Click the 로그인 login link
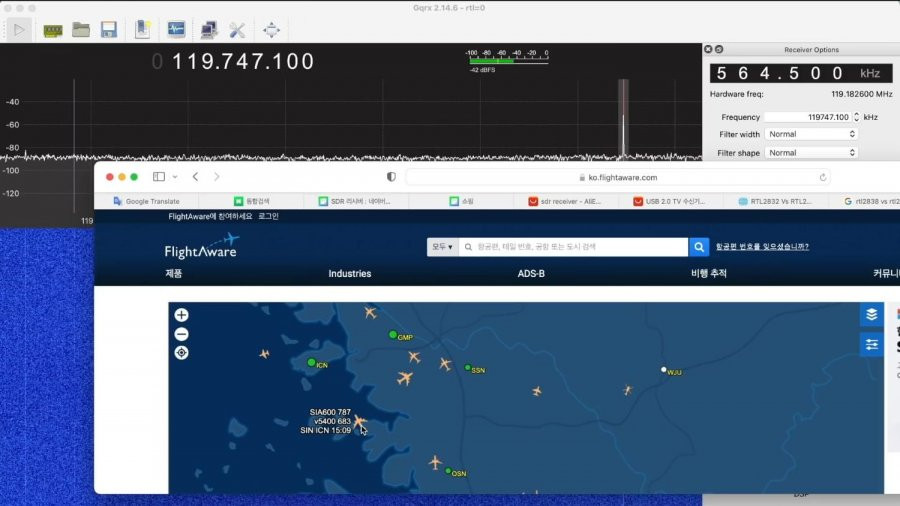Image resolution: width=900 pixels, height=506 pixels. tap(268, 216)
